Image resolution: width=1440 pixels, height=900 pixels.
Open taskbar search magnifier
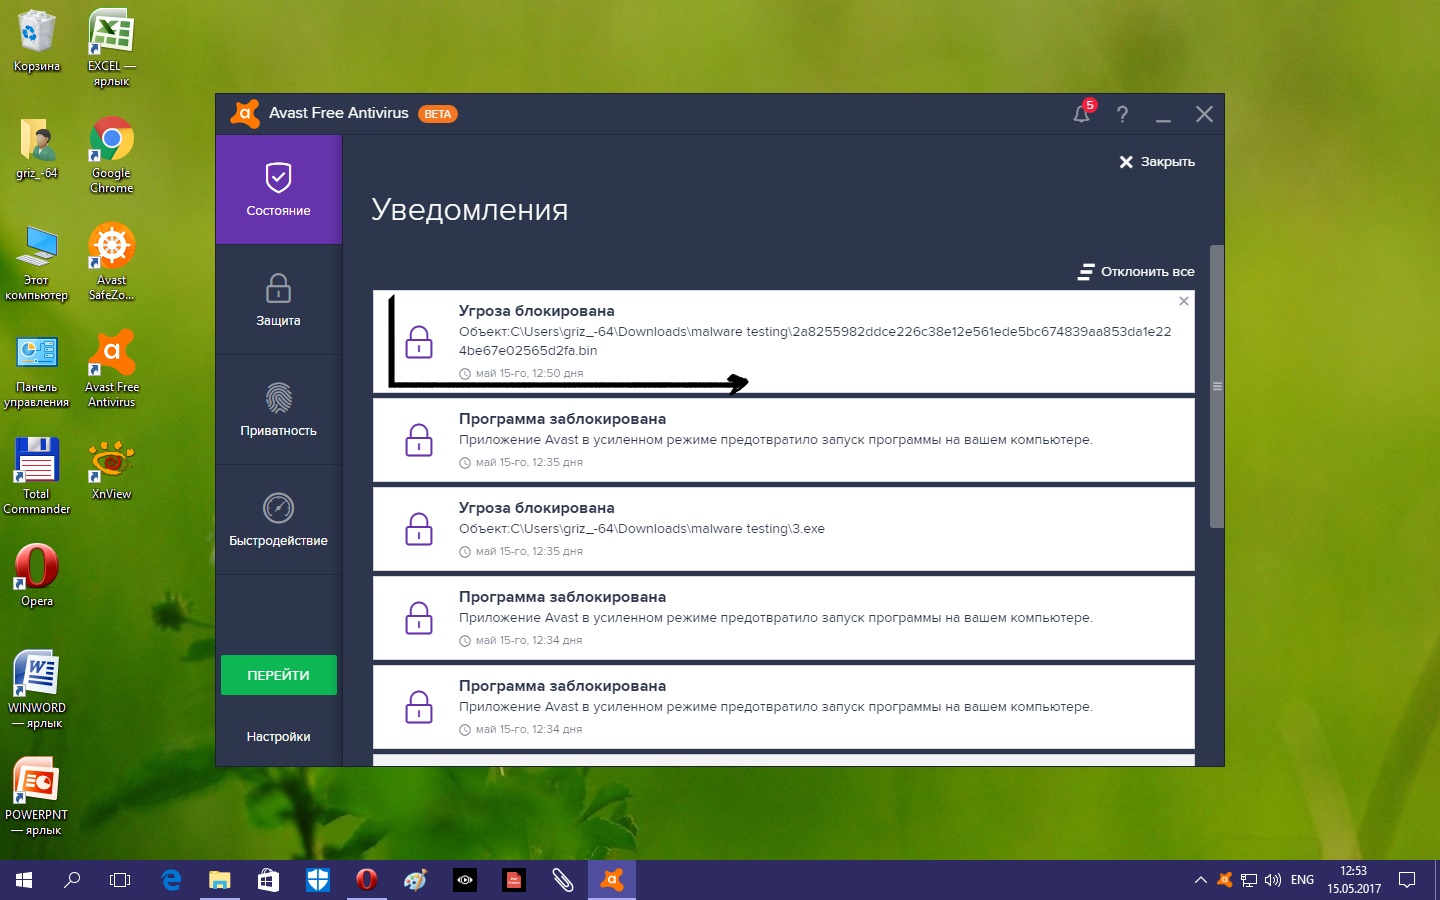point(72,880)
